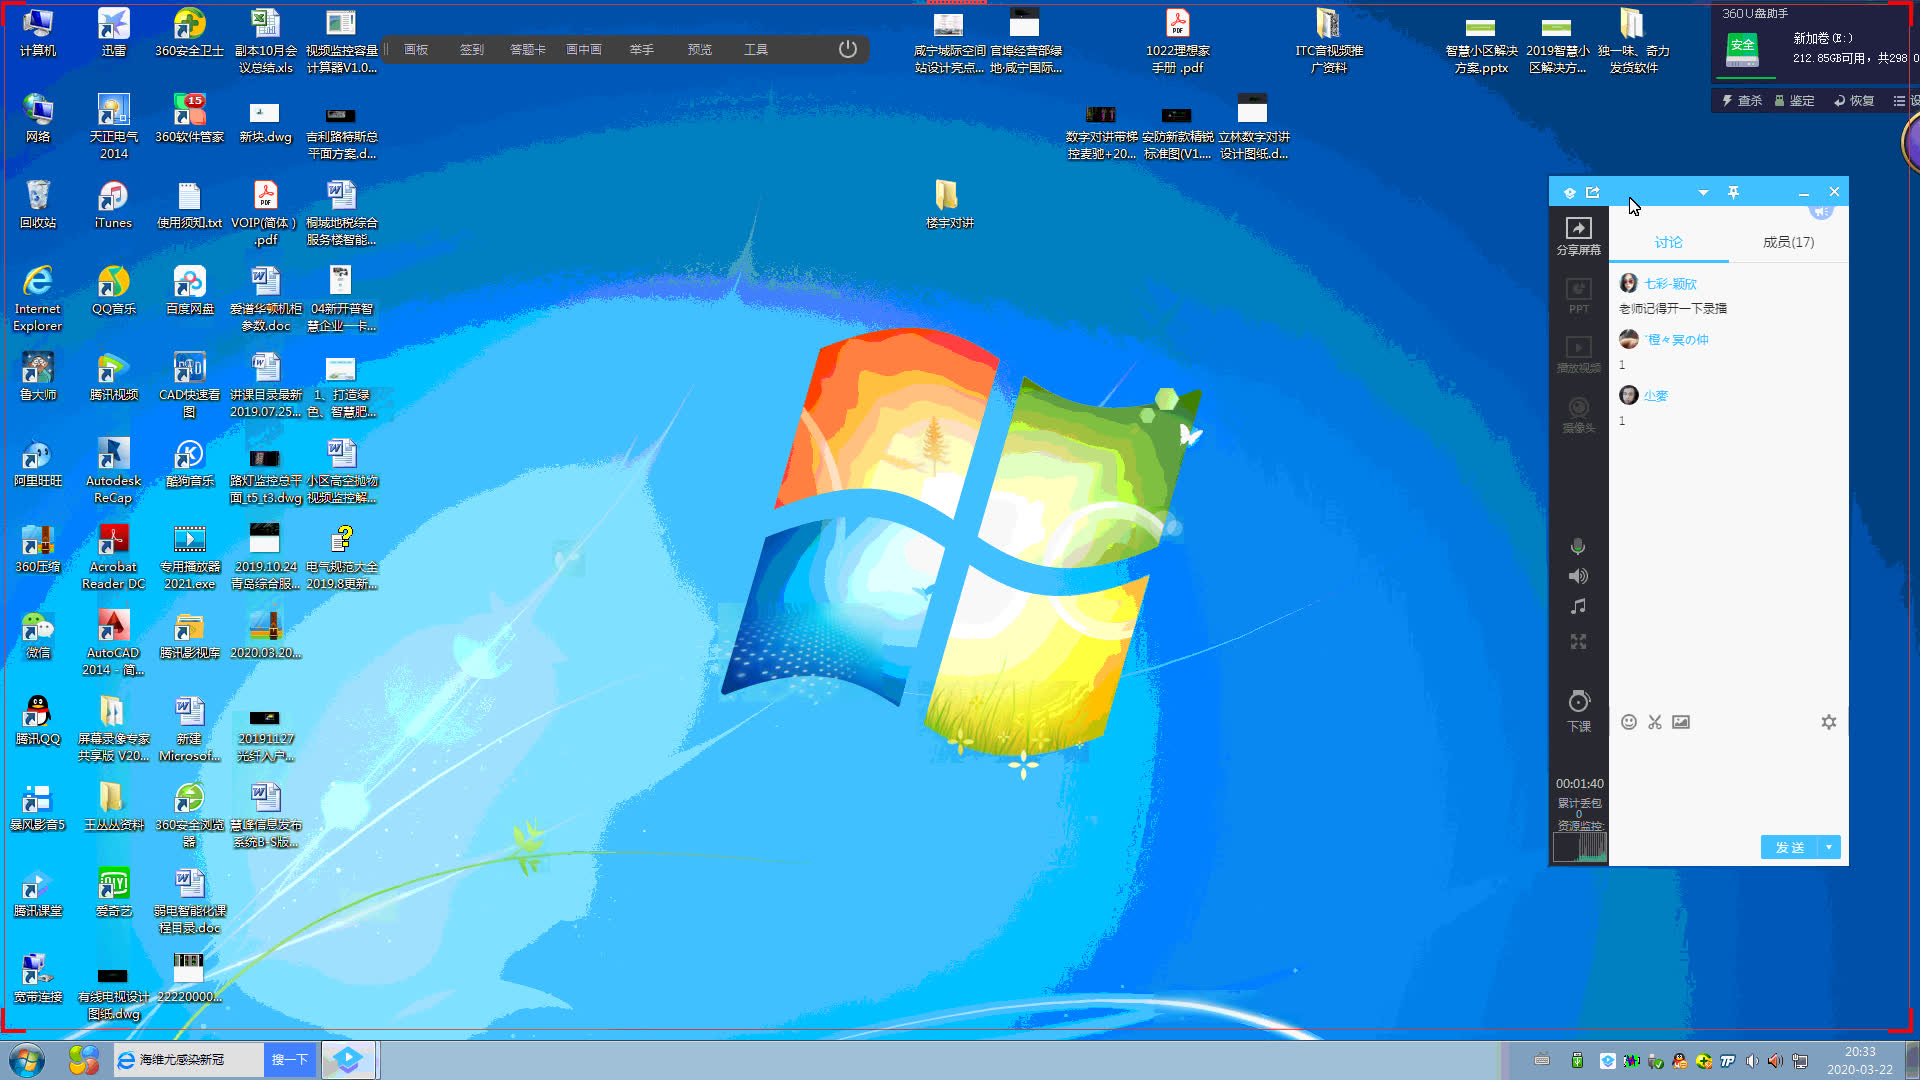Select the 360安全卫士 desktop icon
Screen dimensions: 1920x1080
[189, 33]
